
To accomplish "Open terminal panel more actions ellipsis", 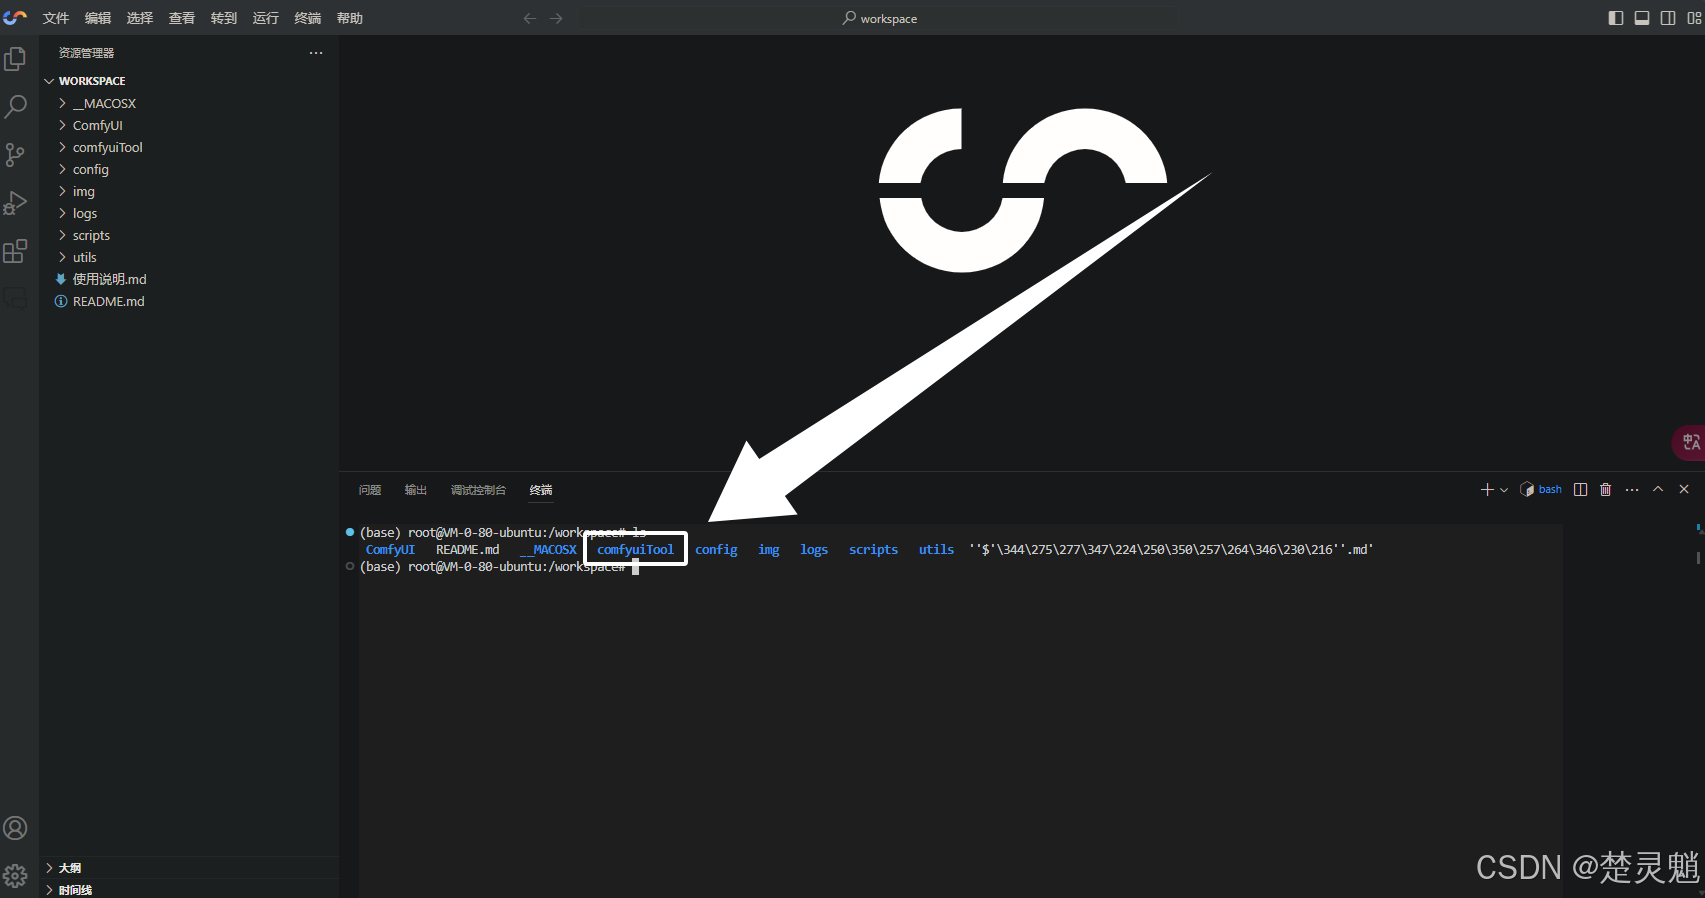I will coord(1632,489).
